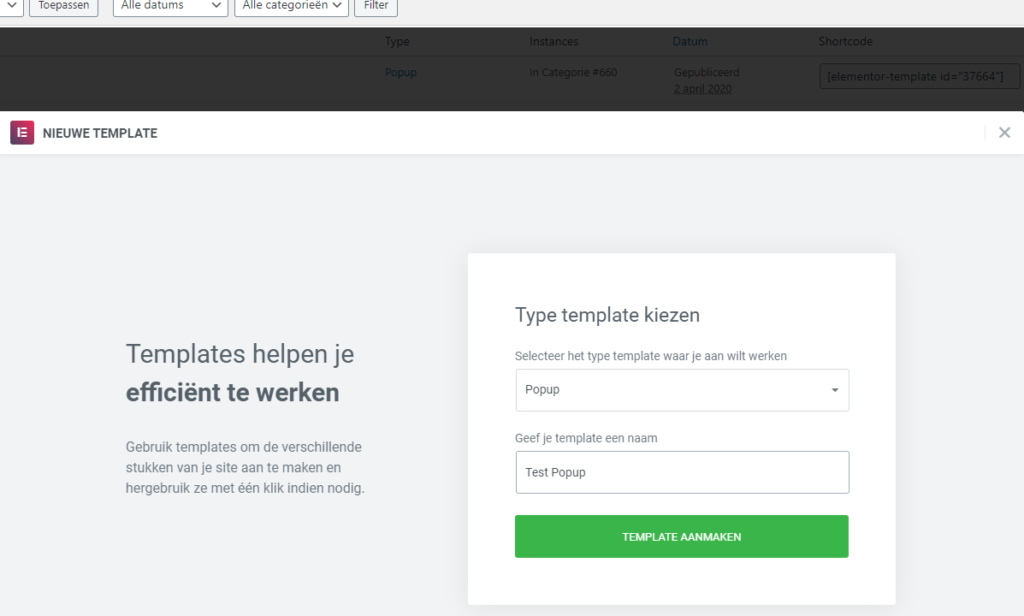The image size is (1024, 616).
Task: Click the Shortcode column header
Action: [x=845, y=41]
